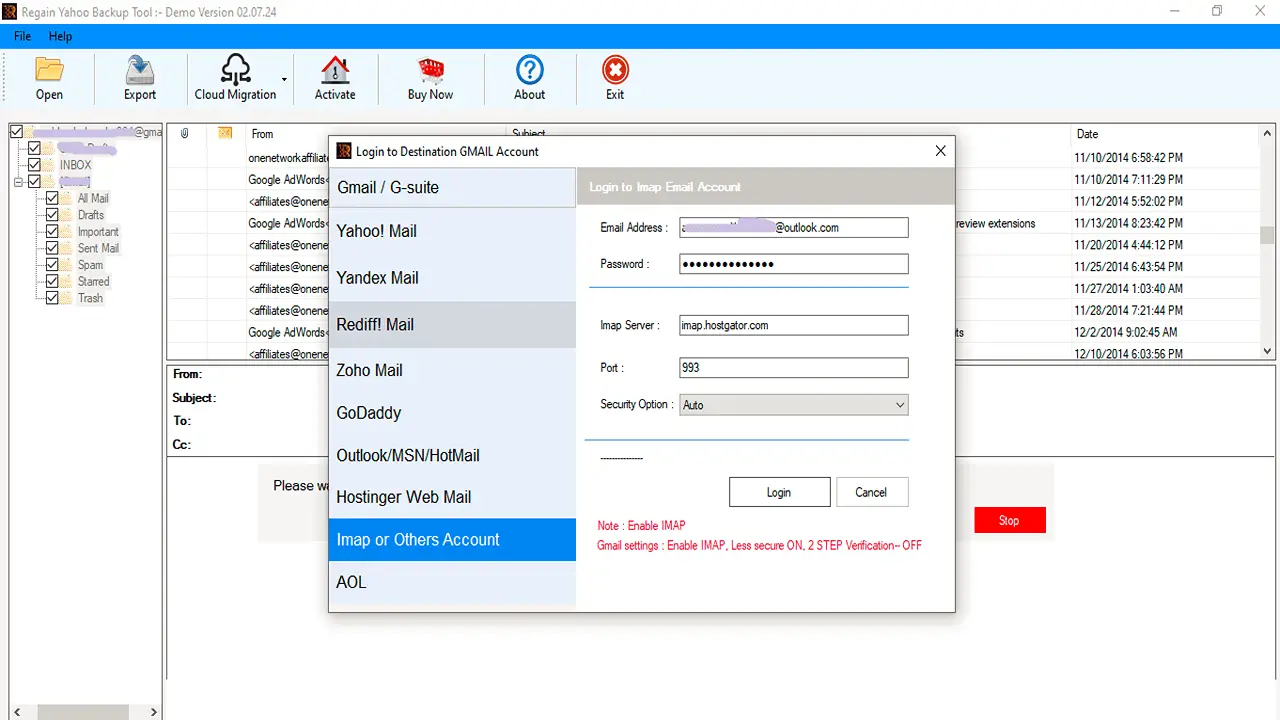Toggle the Sent Mail checkbox

click(52, 248)
